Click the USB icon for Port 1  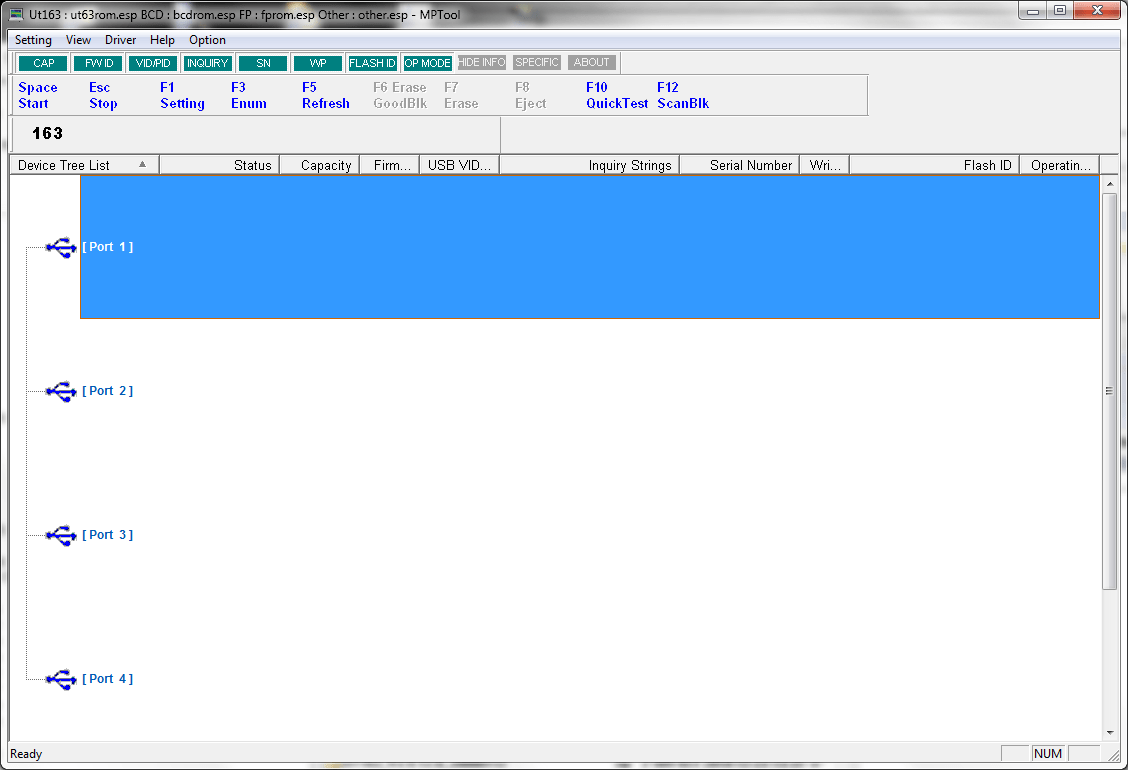tap(61, 247)
